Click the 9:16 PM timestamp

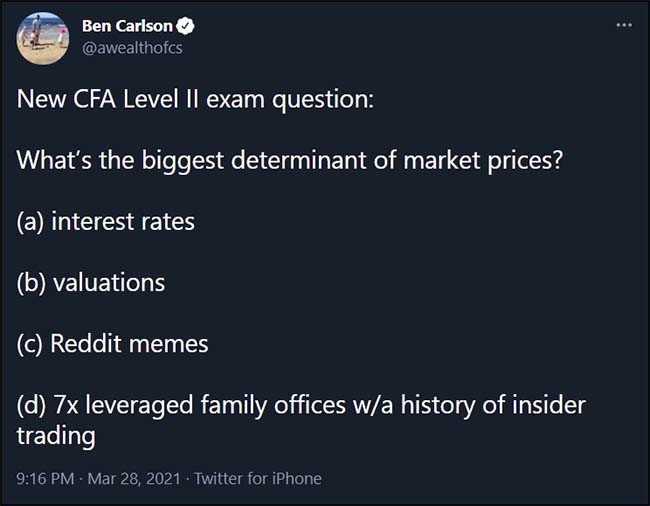46,478
